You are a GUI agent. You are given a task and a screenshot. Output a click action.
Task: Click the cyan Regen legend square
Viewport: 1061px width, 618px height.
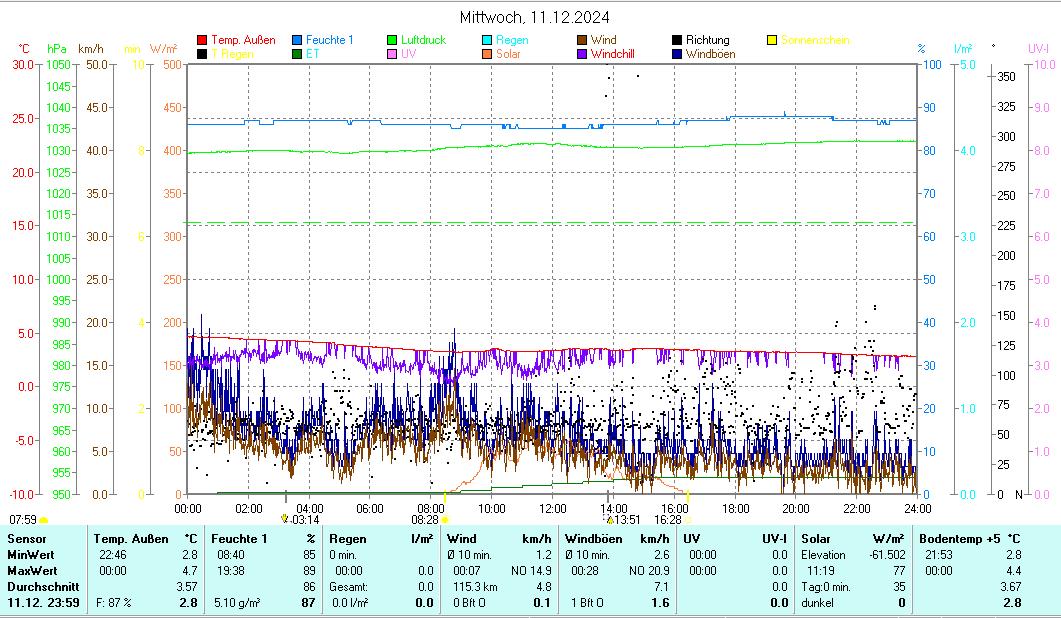pos(487,40)
